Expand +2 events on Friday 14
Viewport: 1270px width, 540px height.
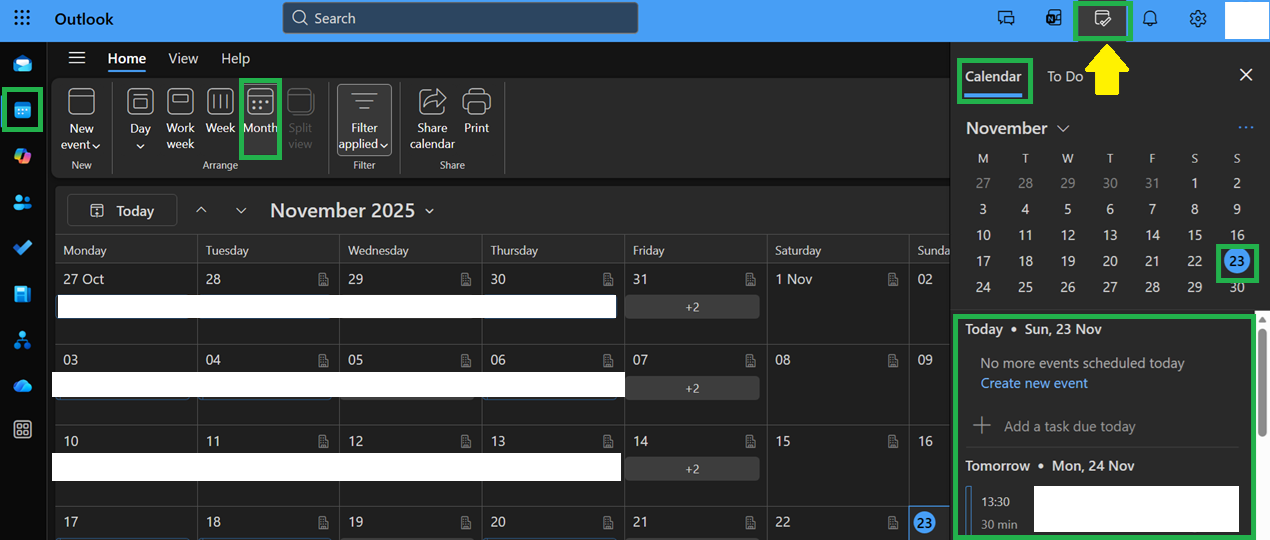click(692, 469)
